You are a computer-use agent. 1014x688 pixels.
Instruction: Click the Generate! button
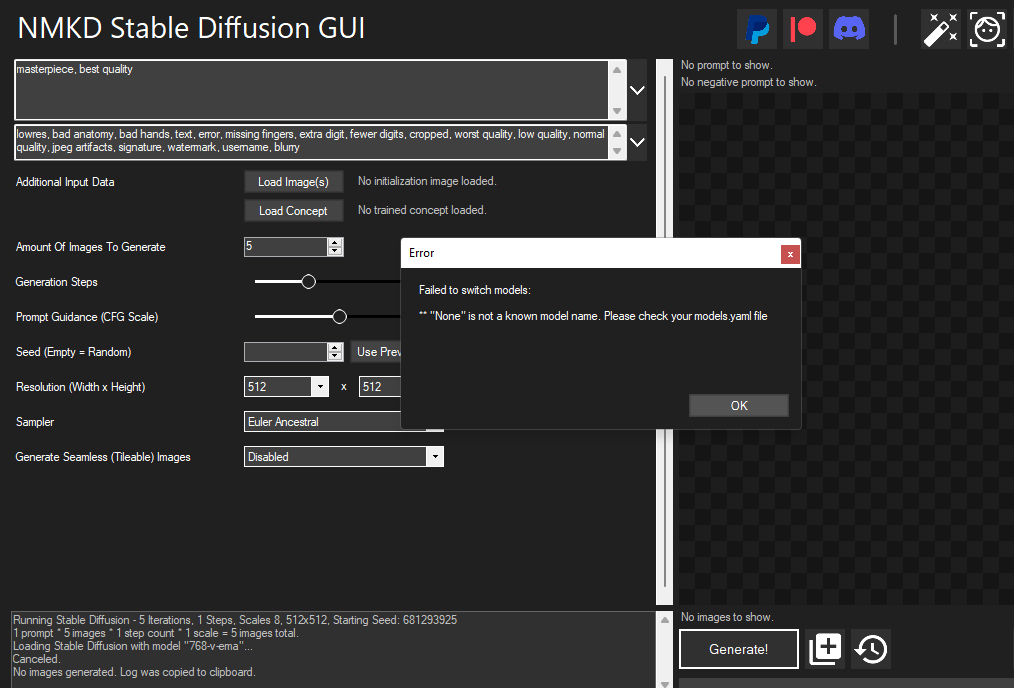[x=738, y=649]
